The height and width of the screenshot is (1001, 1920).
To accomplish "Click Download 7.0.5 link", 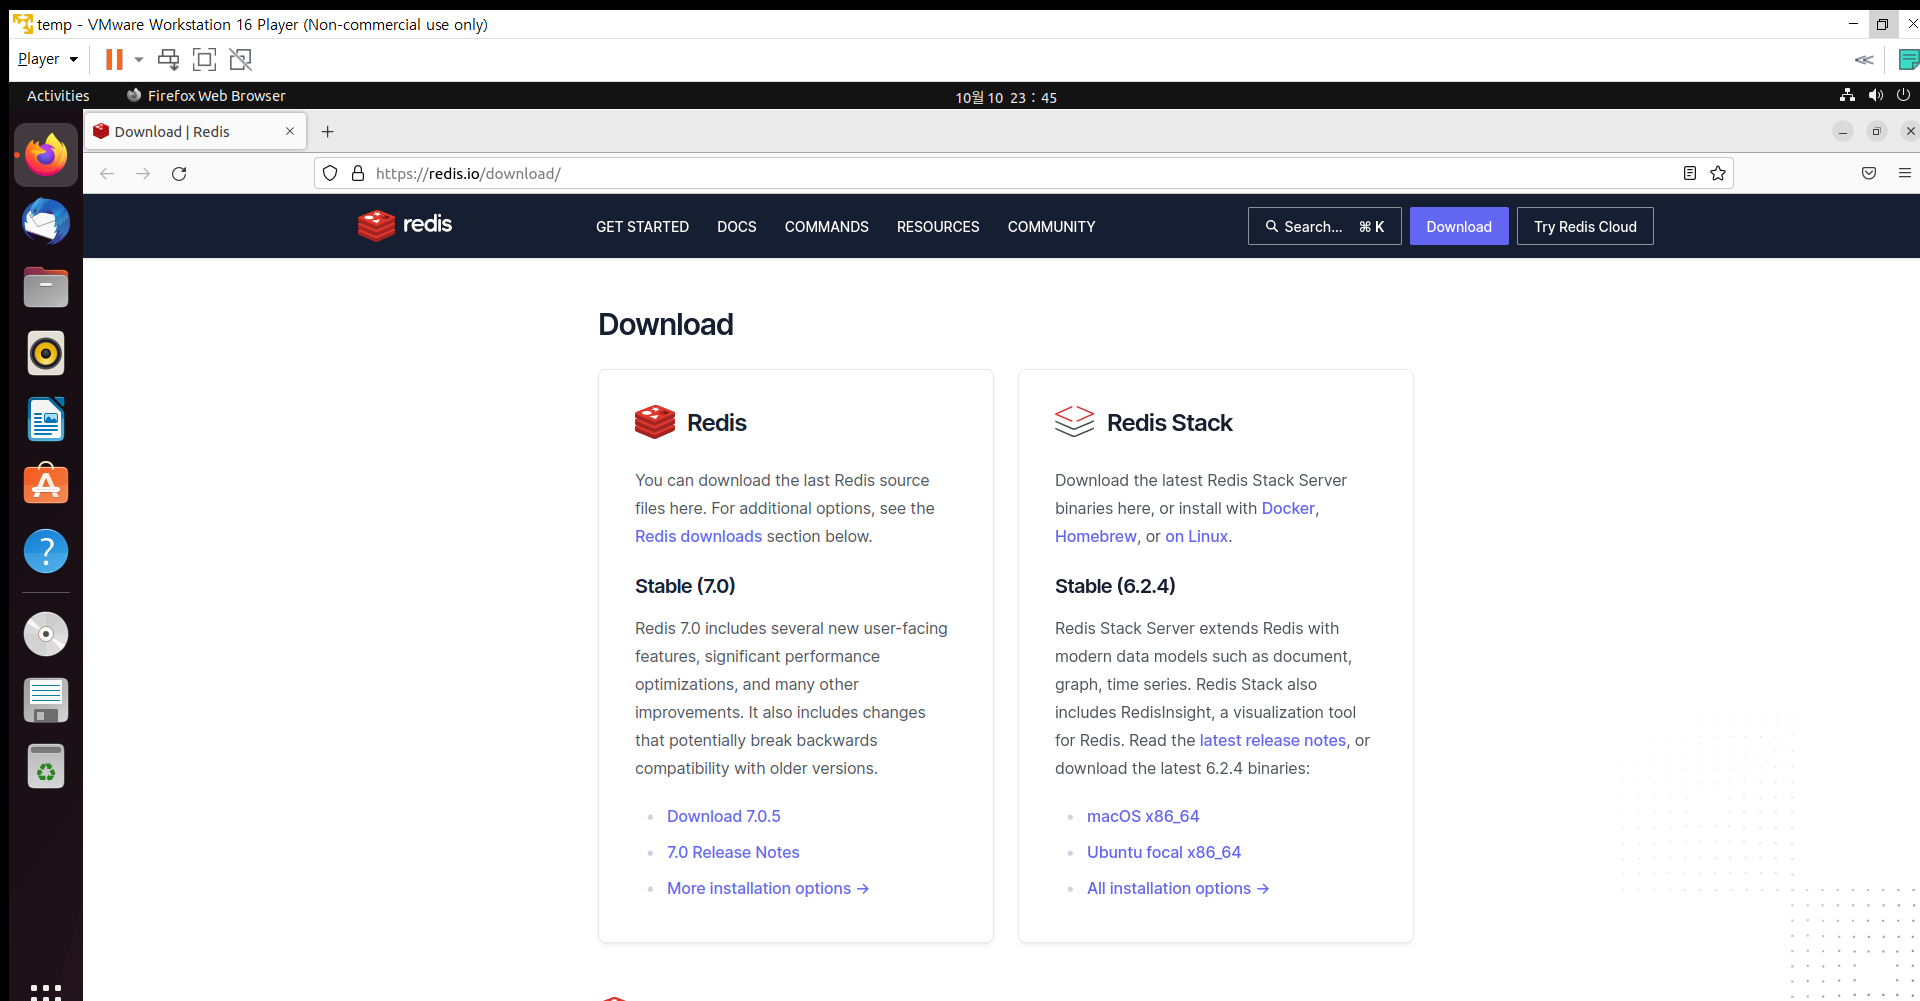I will (x=724, y=816).
